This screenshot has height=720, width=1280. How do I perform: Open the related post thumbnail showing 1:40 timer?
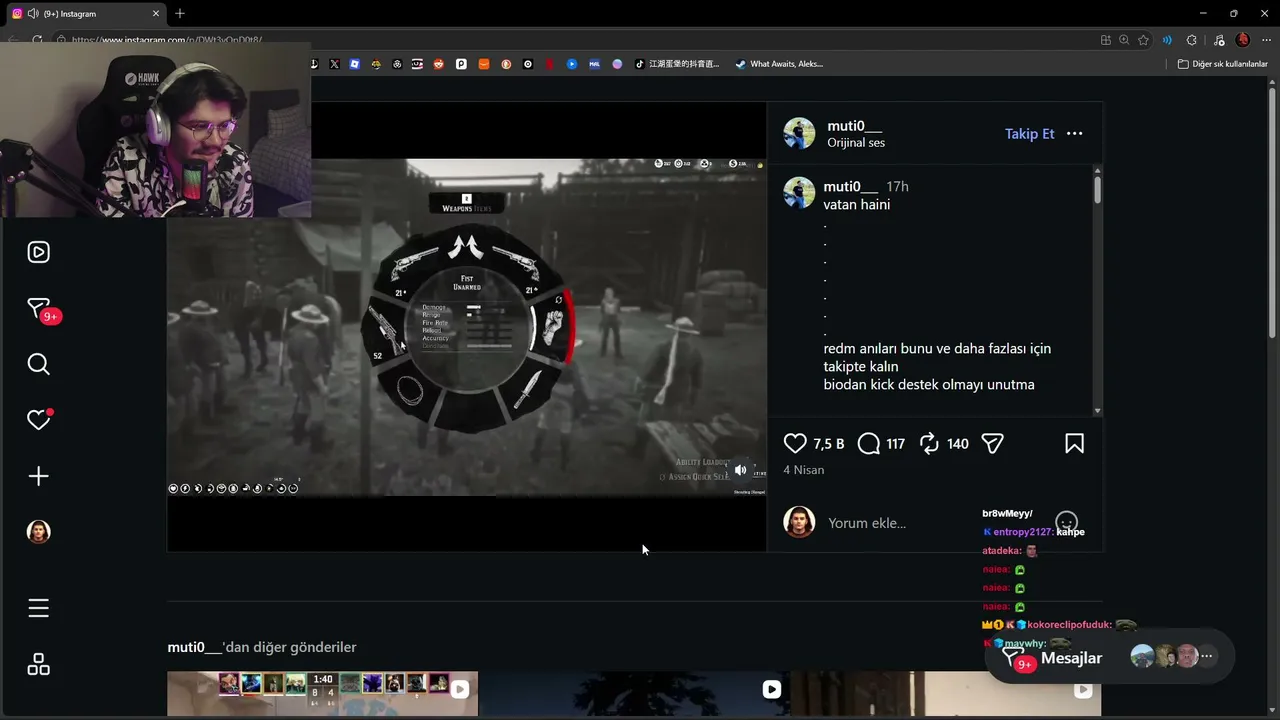coord(322,693)
